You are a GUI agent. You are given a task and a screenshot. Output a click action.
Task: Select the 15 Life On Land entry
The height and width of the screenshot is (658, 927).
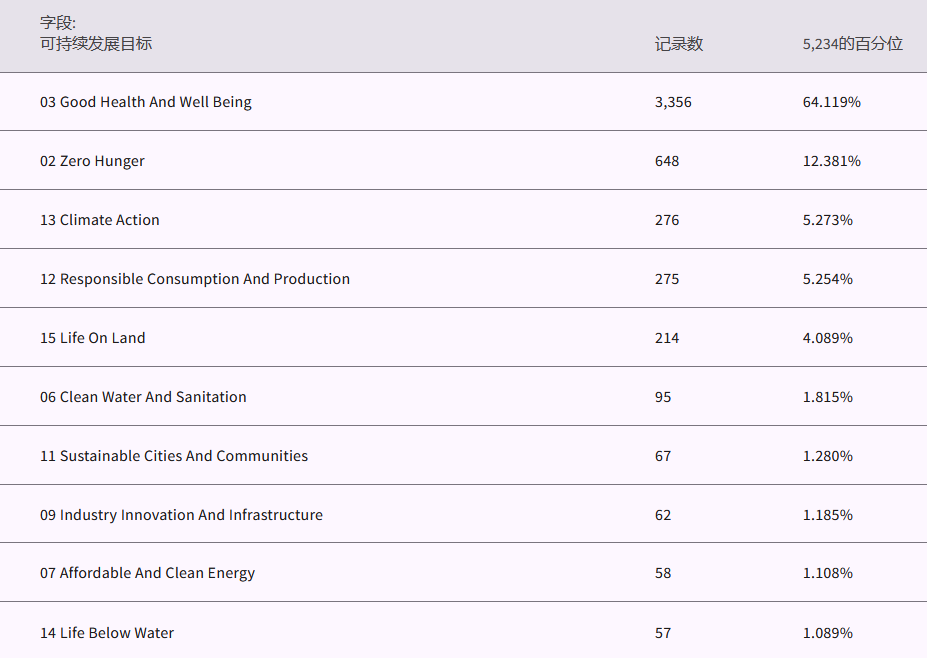(93, 338)
